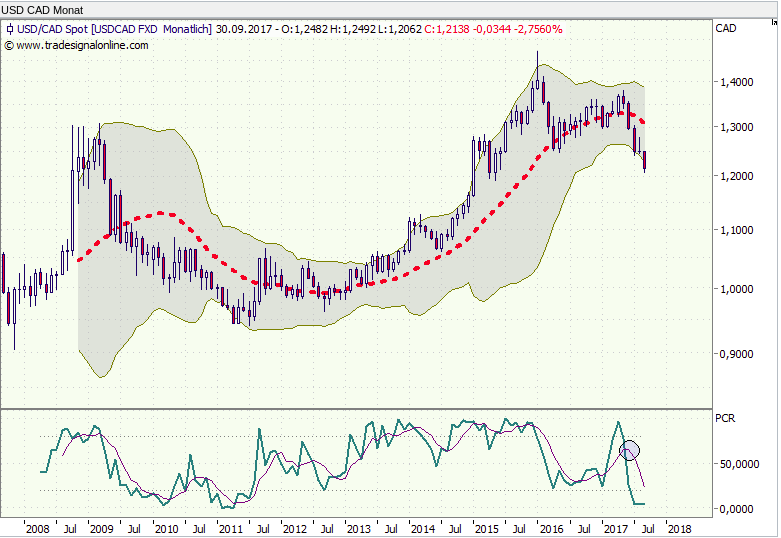781x538 pixels.
Task: Click the latest red candle on the chart
Action: point(645,160)
